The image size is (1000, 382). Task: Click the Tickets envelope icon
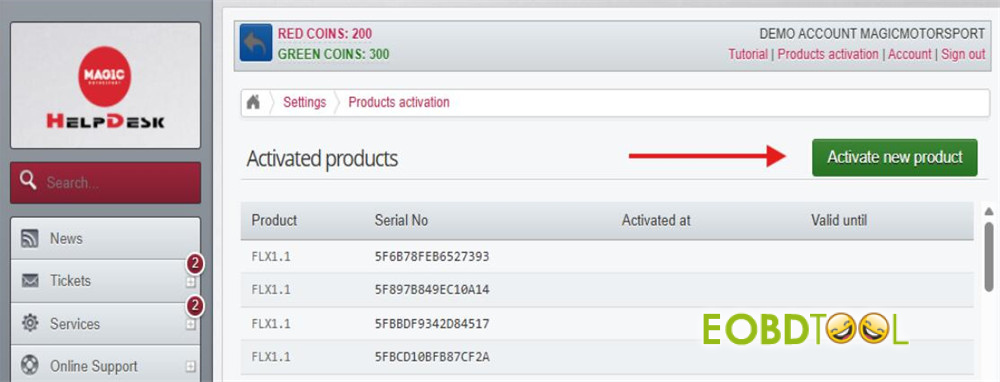click(29, 281)
